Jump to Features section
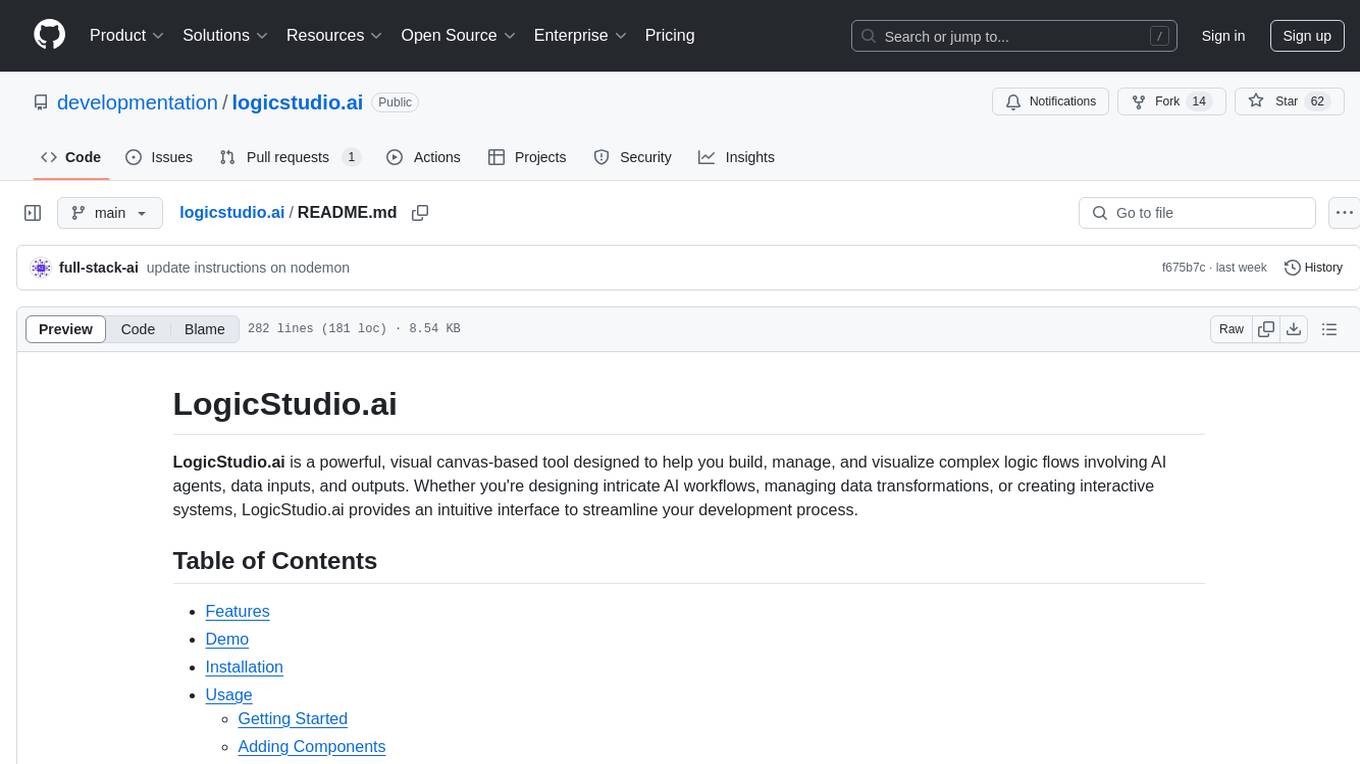 tap(237, 611)
